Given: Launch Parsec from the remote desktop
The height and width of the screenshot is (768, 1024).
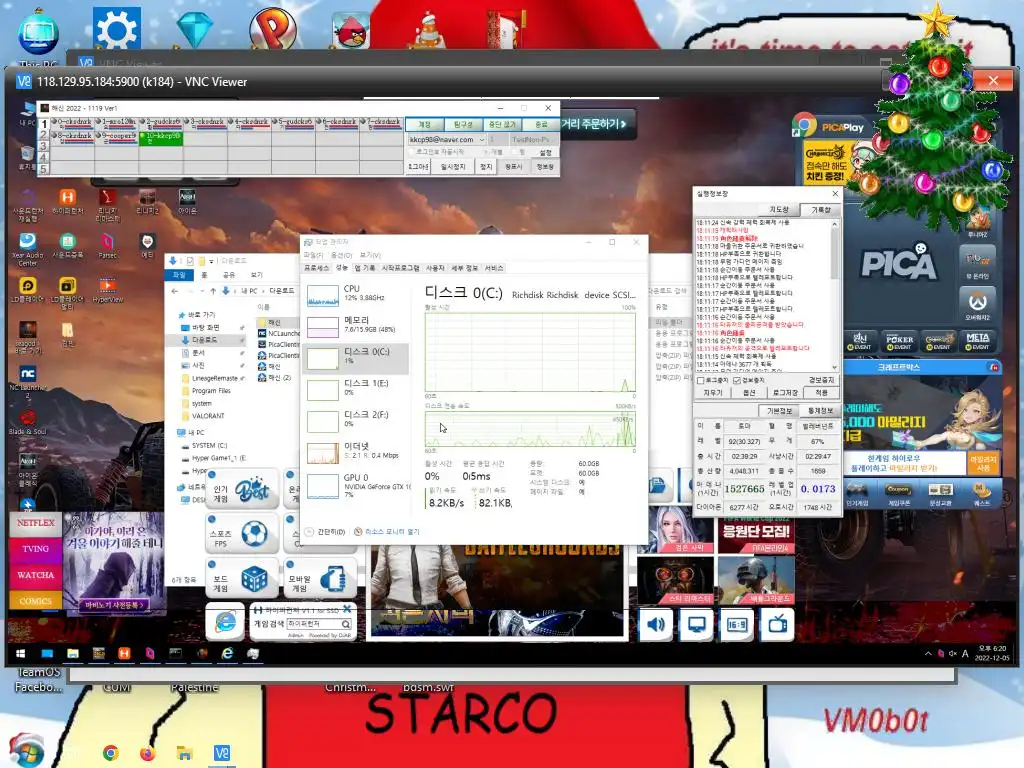Looking at the screenshot, I should 107,246.
